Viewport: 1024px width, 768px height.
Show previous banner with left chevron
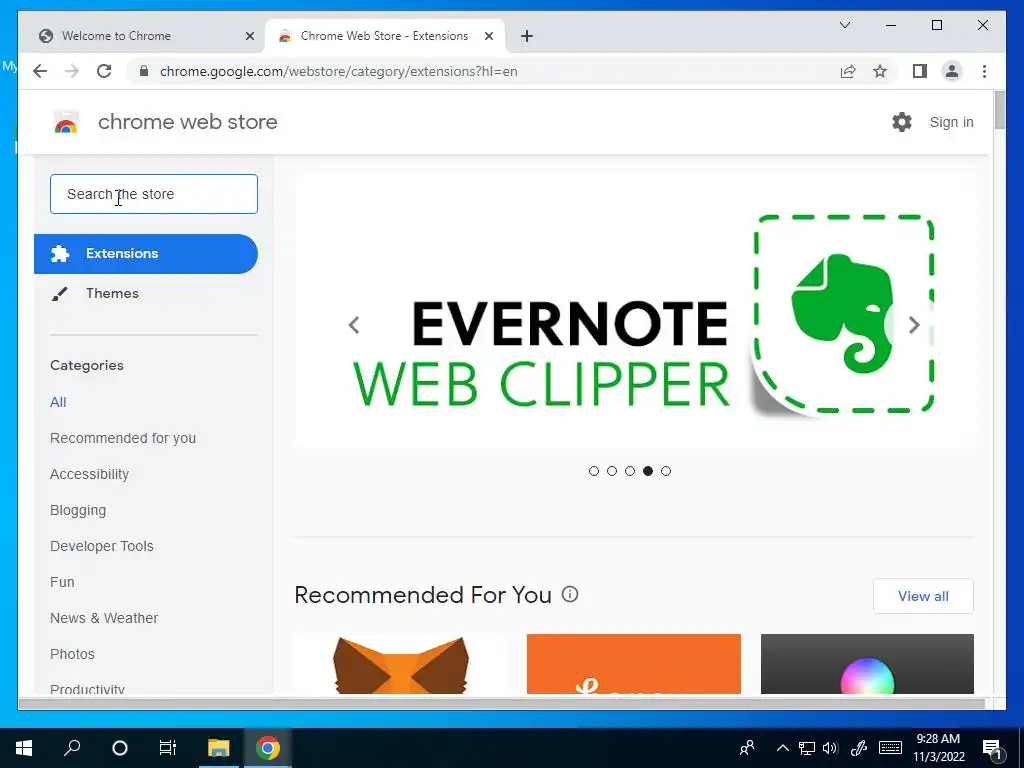(354, 325)
